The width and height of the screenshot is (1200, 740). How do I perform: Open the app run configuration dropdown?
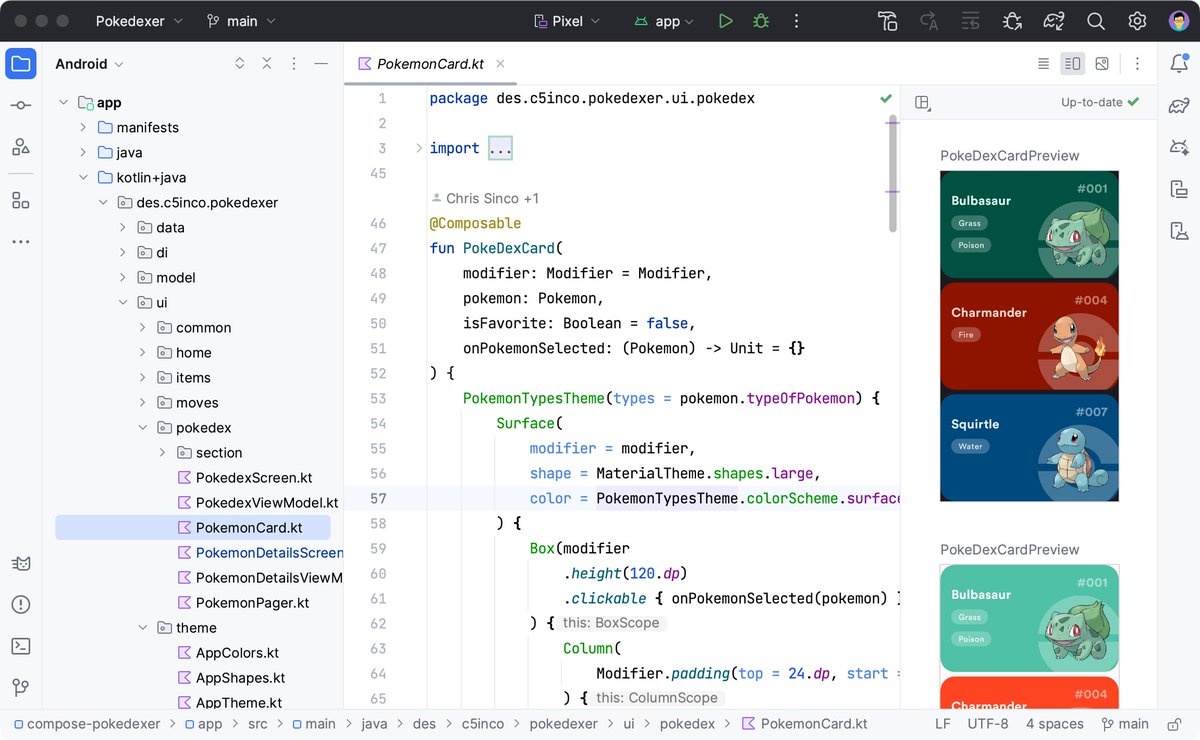pyautogui.click(x=664, y=21)
